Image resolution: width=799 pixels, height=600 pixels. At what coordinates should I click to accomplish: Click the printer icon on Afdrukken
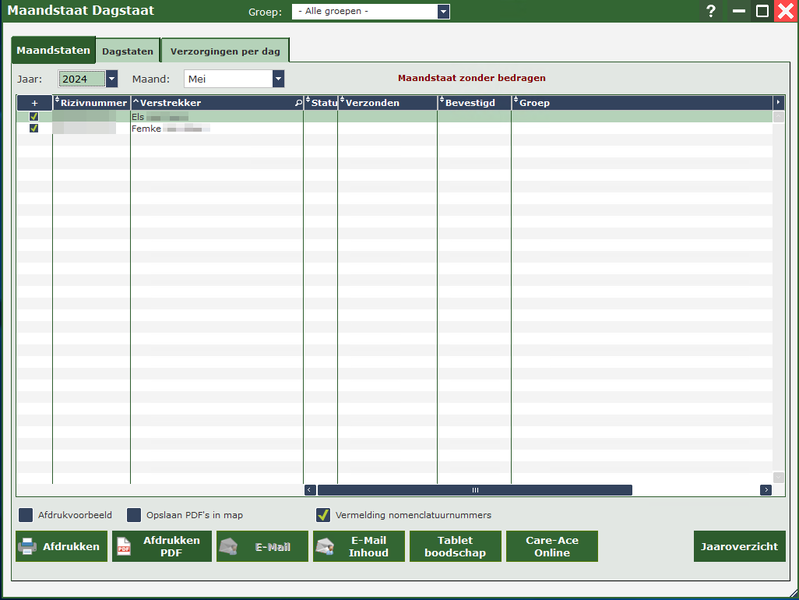point(28,546)
